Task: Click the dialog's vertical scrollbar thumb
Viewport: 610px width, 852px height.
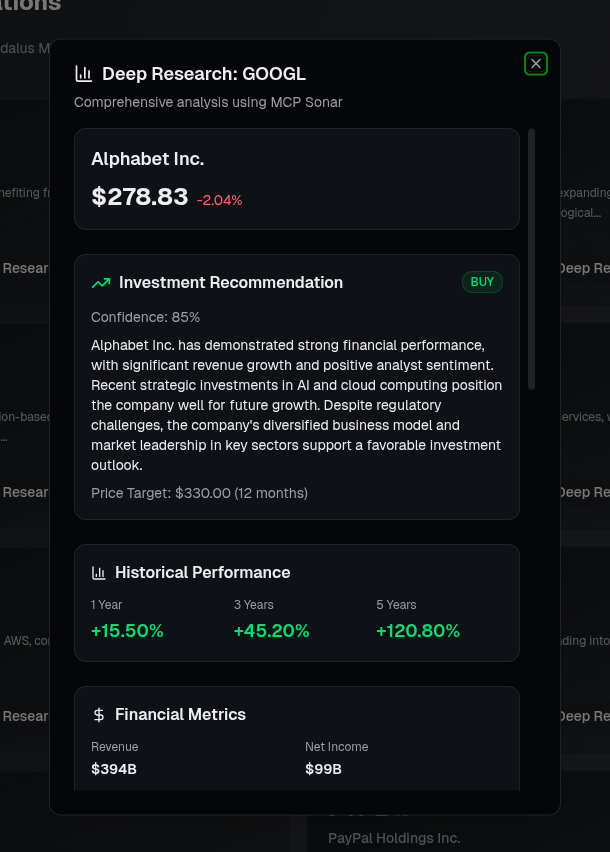Action: [x=531, y=258]
